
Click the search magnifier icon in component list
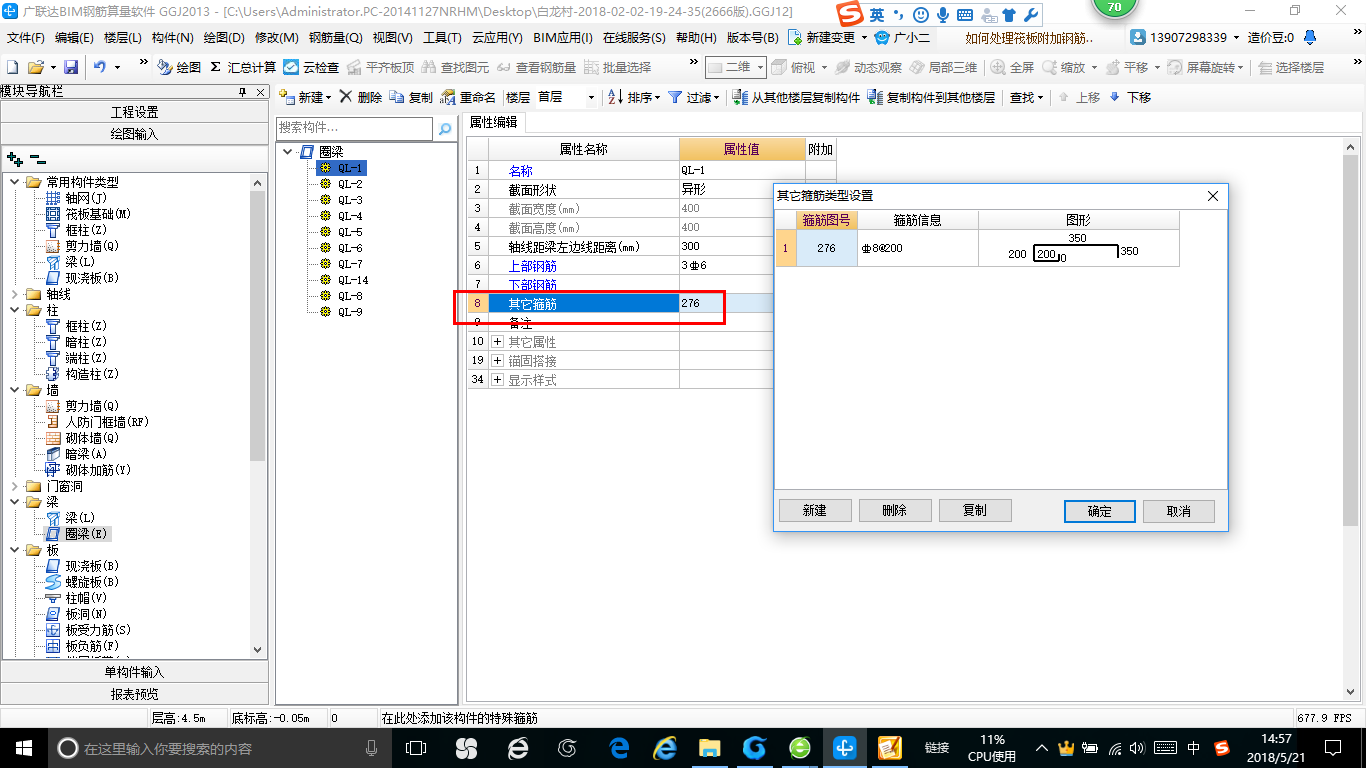pyautogui.click(x=445, y=128)
